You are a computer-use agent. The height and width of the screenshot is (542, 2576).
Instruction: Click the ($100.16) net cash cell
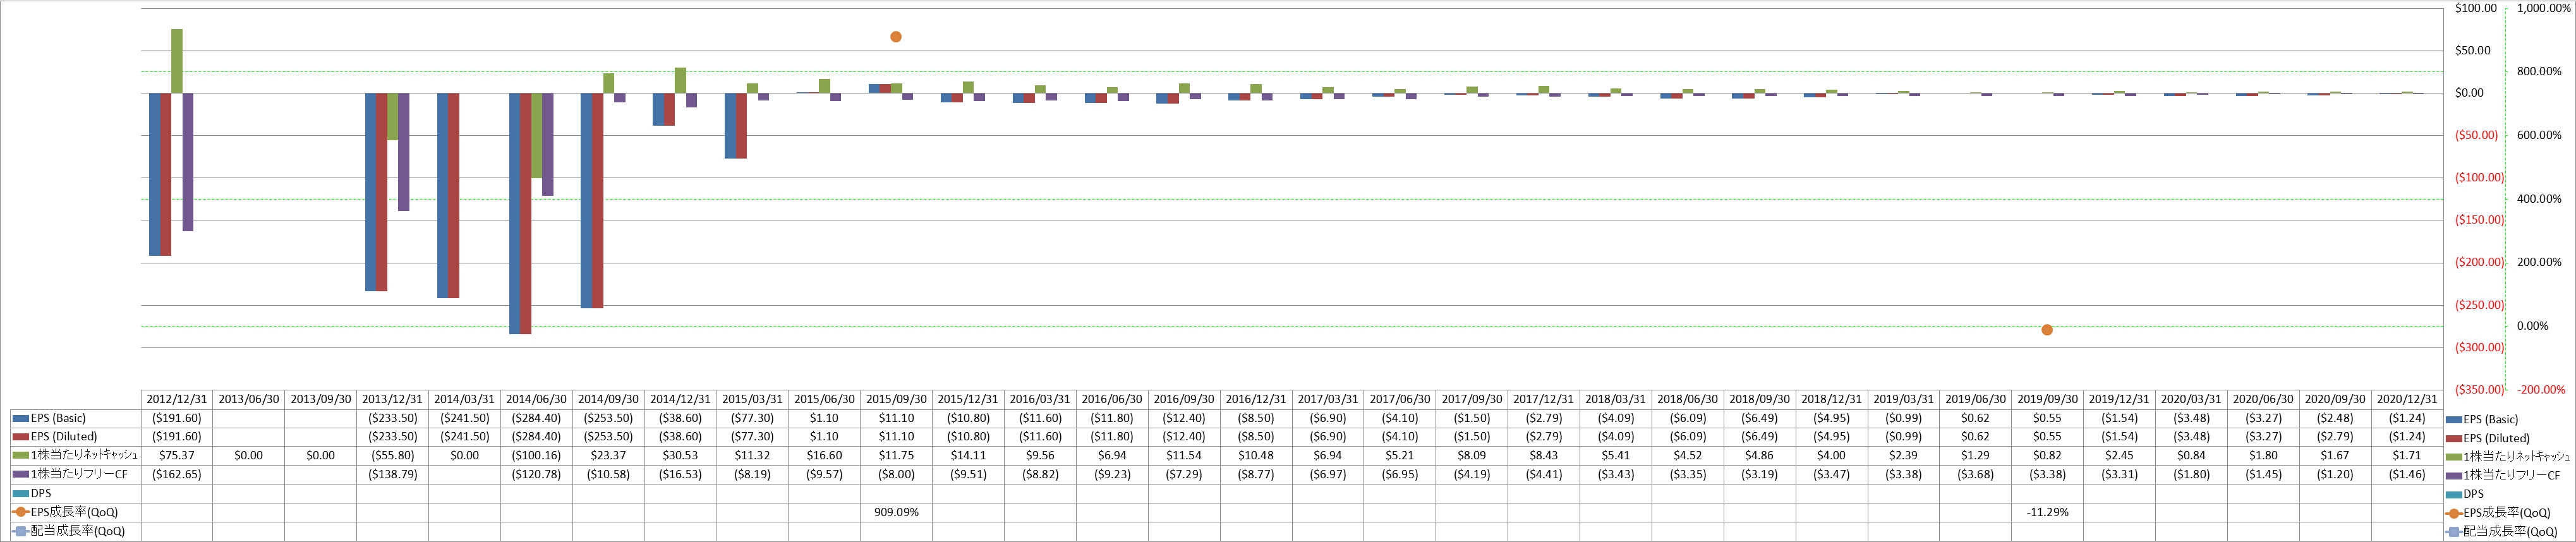(x=537, y=455)
